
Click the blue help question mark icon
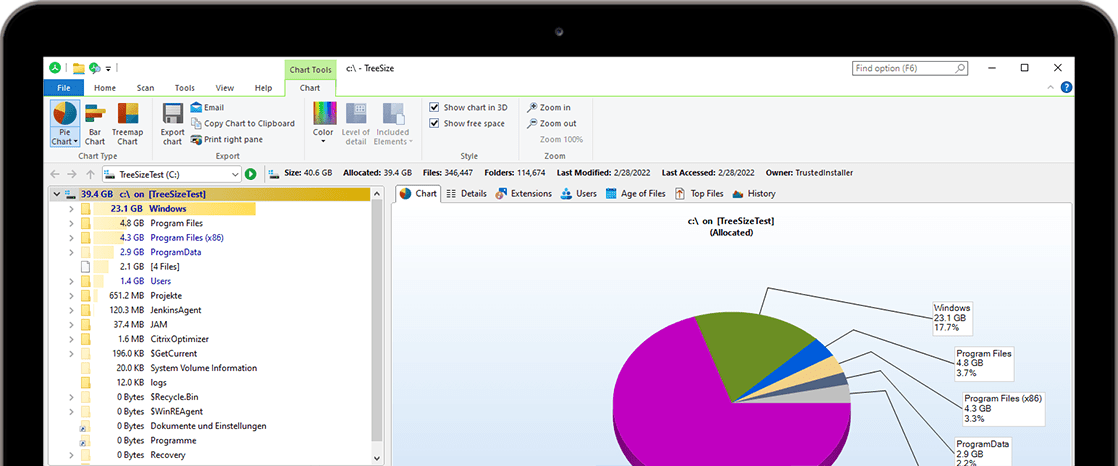(1066, 88)
